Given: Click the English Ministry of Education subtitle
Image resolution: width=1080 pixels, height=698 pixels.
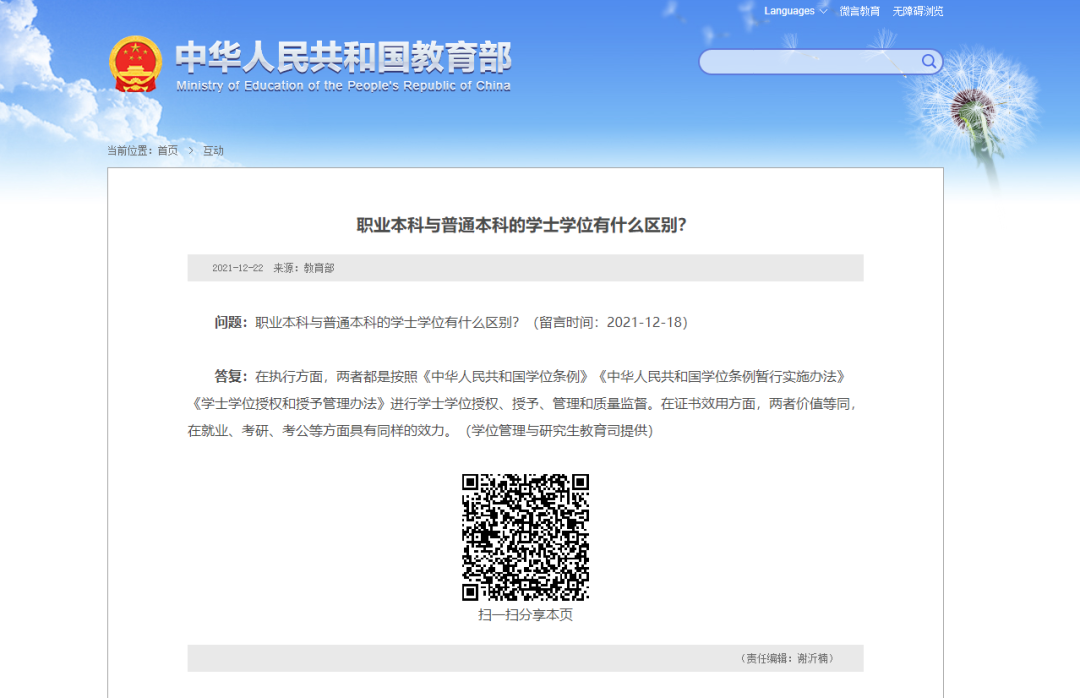Looking at the screenshot, I should (x=343, y=86).
